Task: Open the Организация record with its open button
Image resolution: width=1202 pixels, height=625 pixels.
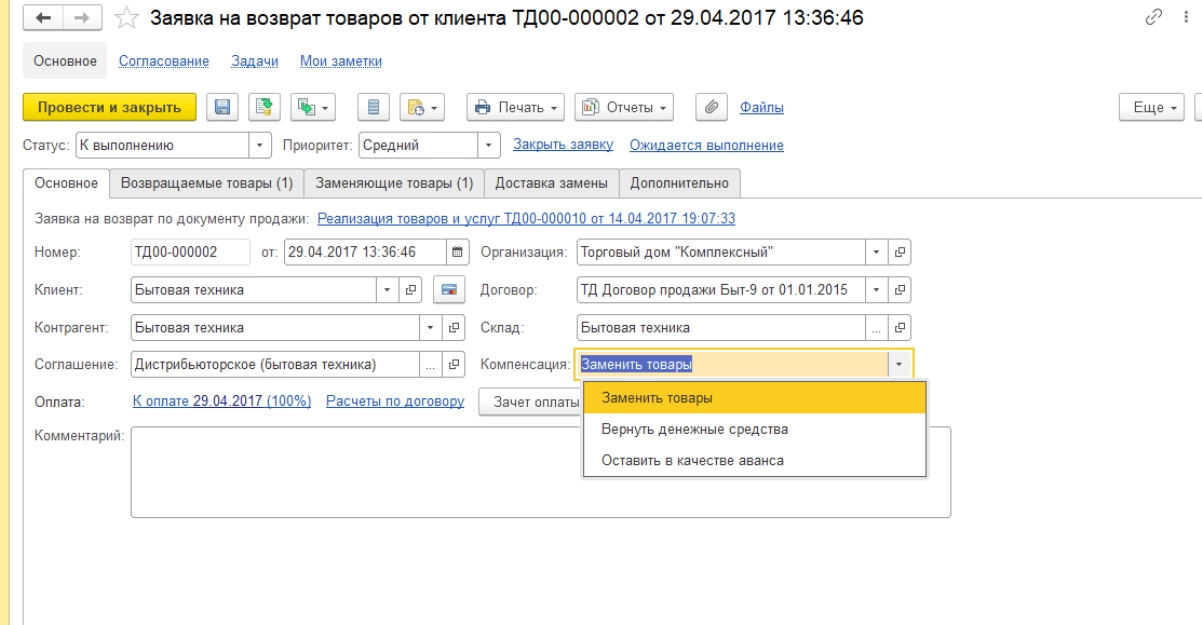Action: click(x=900, y=252)
